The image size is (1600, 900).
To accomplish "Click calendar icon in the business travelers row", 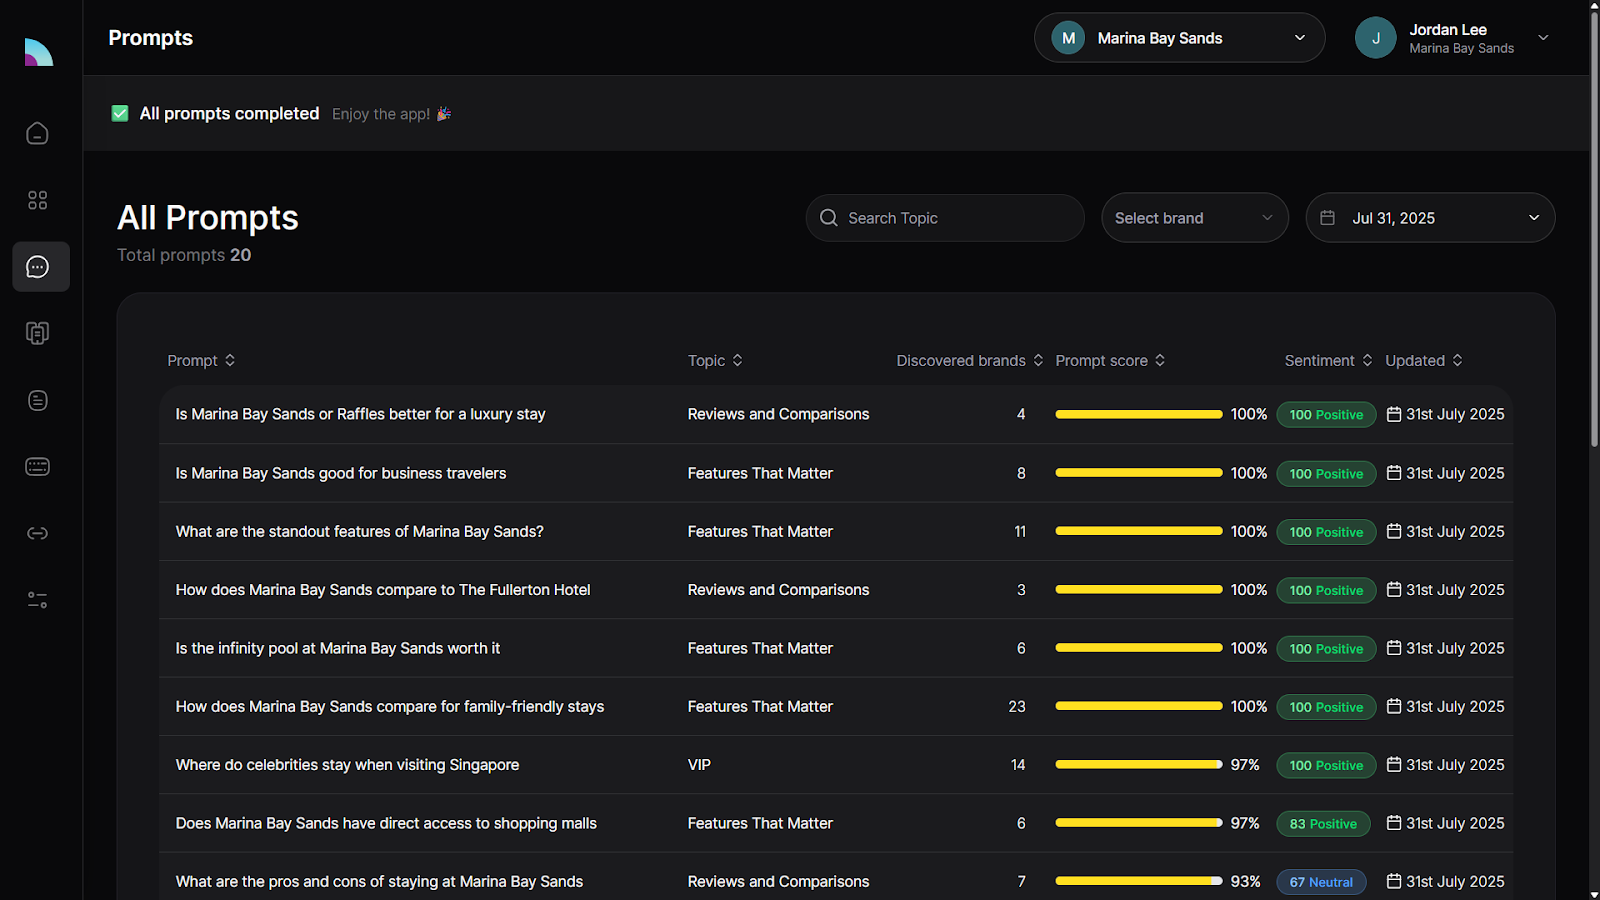I will click(x=1394, y=473).
